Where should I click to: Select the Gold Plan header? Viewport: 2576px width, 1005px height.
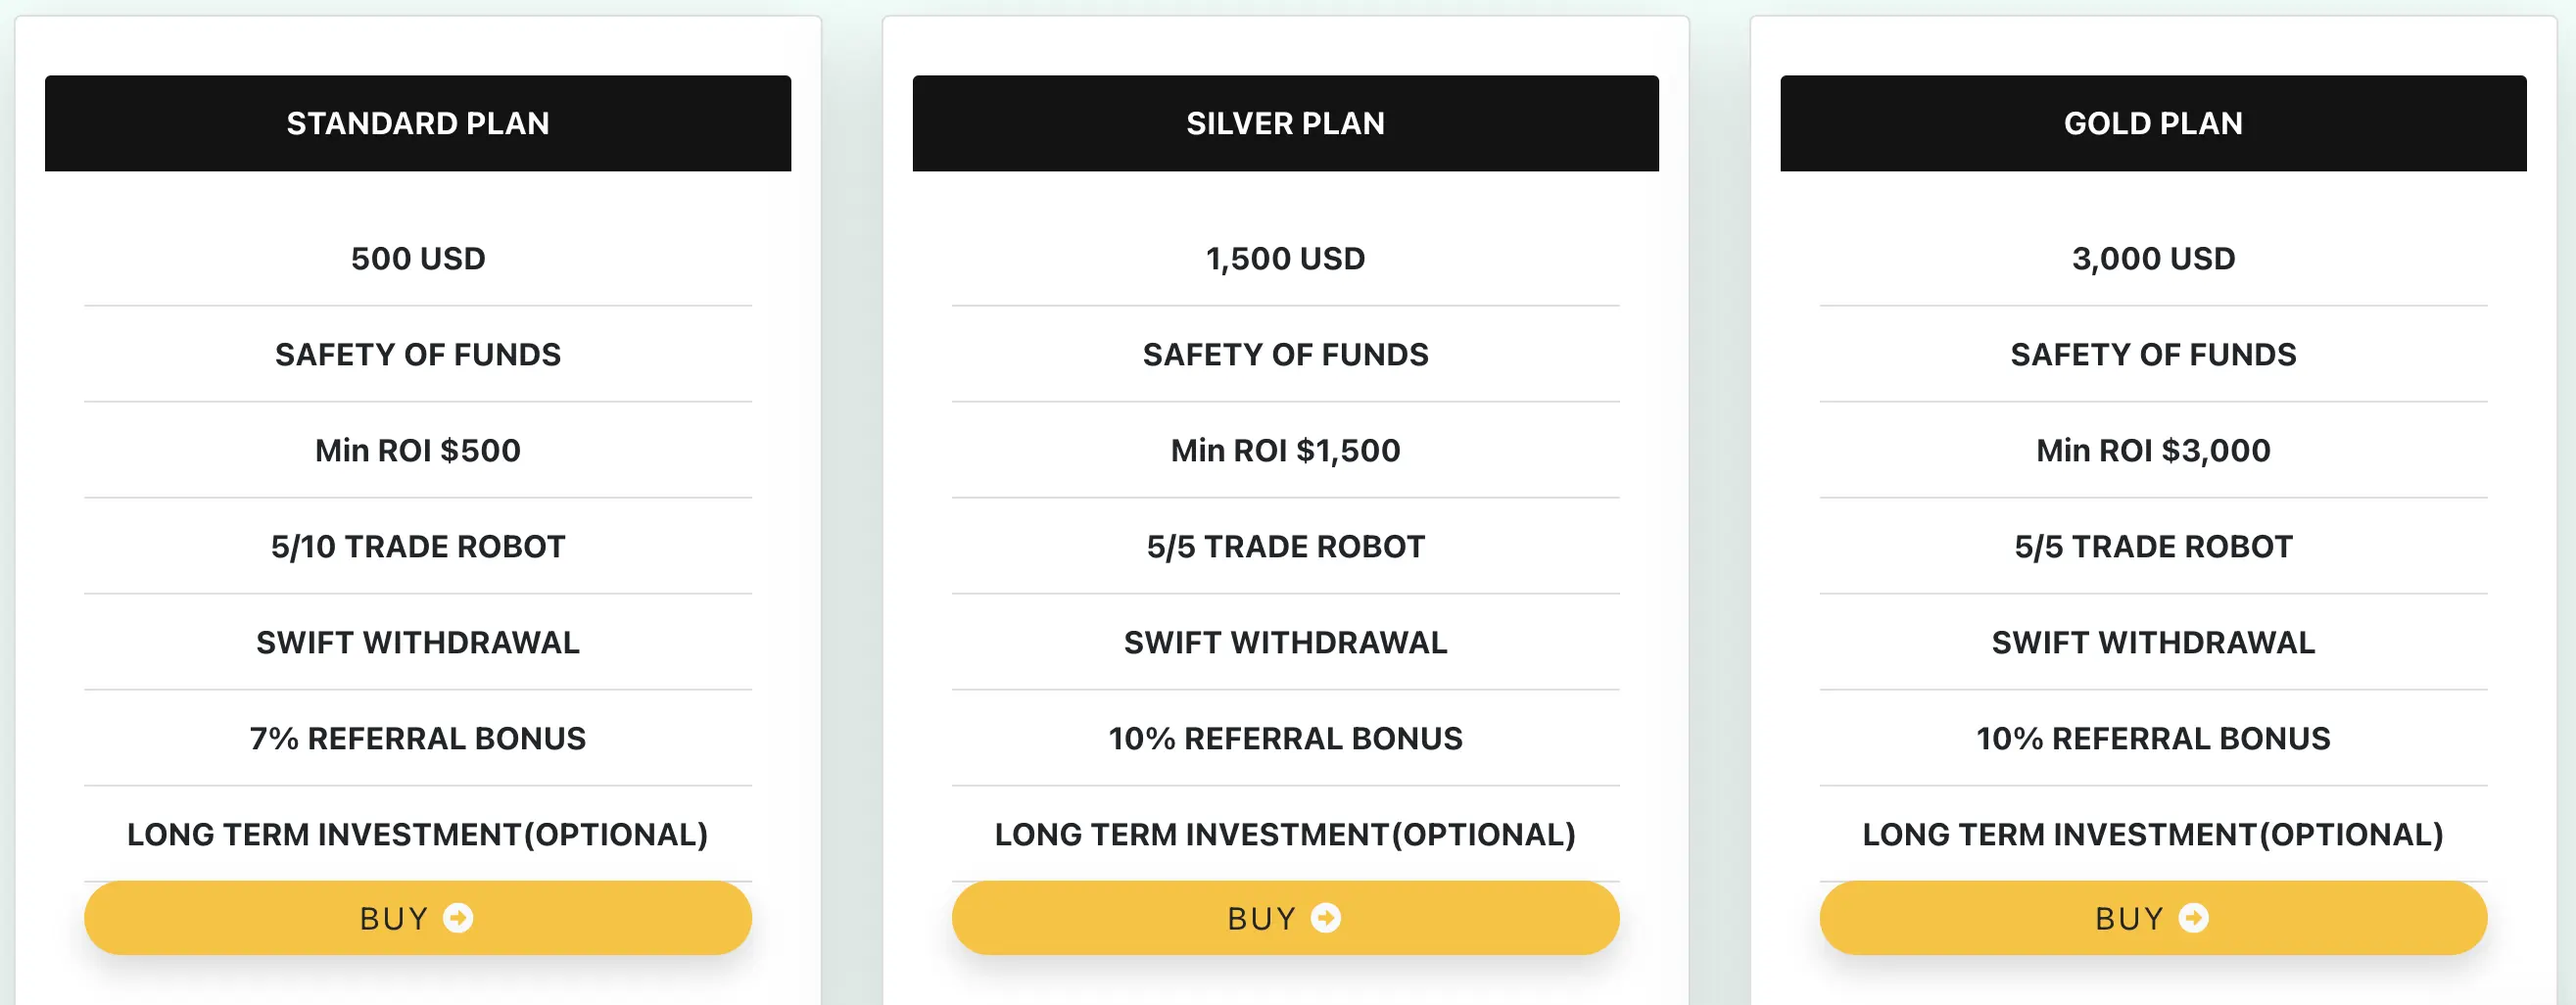2153,123
